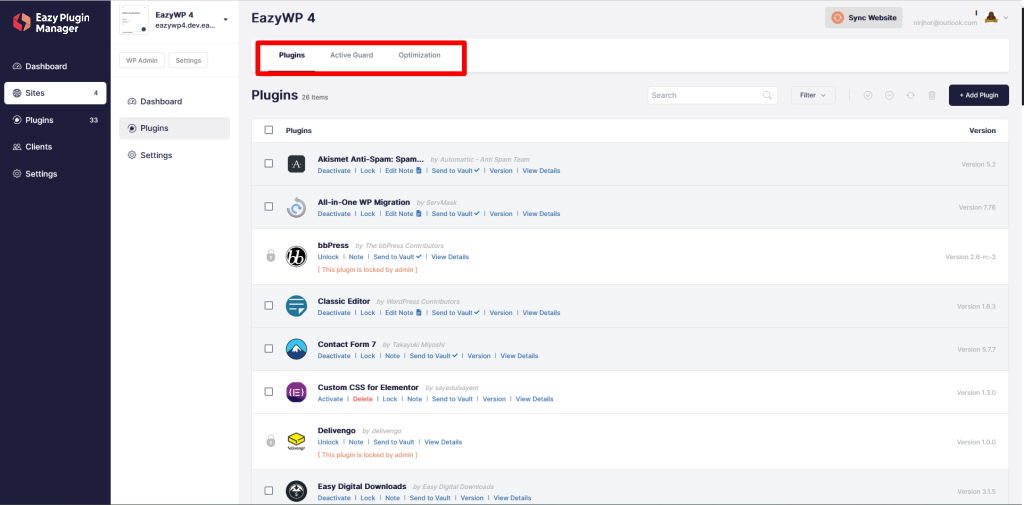1024x505 pixels.
Task: Click the Contact Form 7 plugin icon
Action: pyautogui.click(x=296, y=349)
